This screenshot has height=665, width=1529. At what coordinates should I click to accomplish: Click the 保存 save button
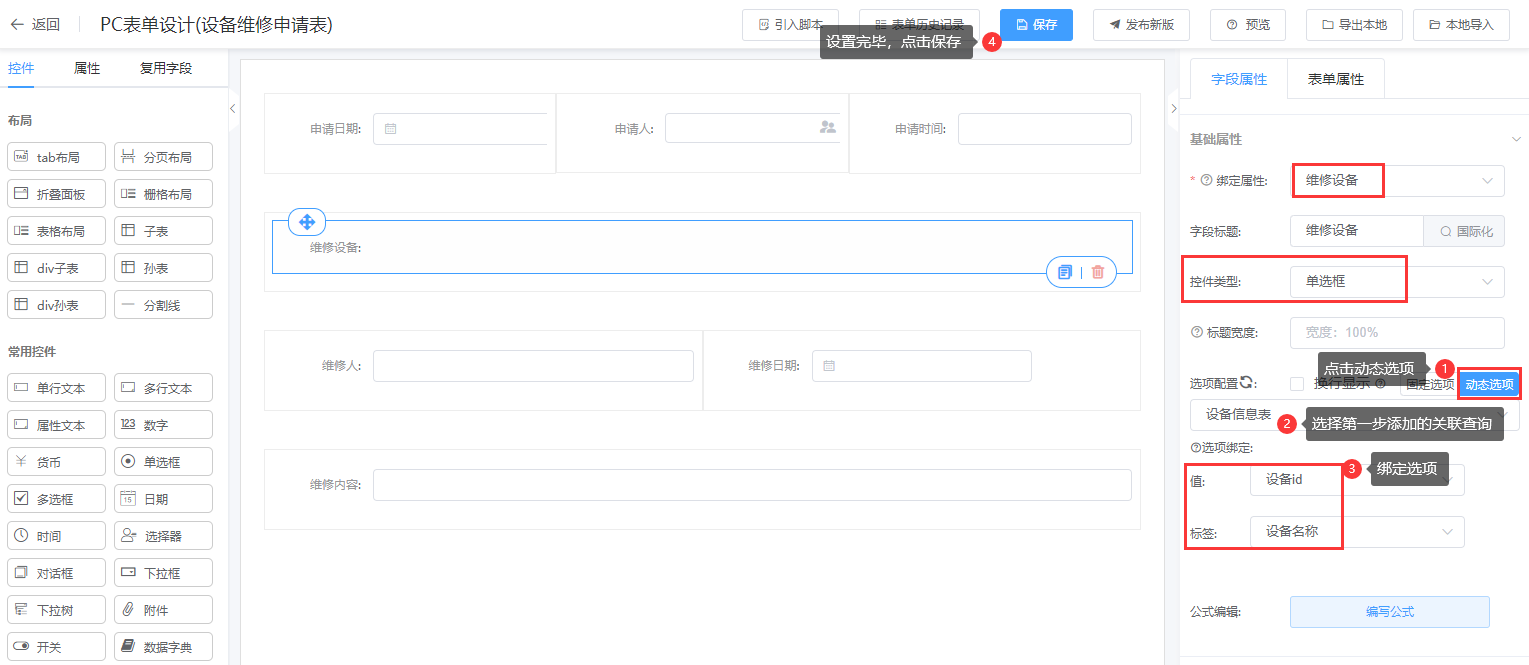click(1036, 25)
